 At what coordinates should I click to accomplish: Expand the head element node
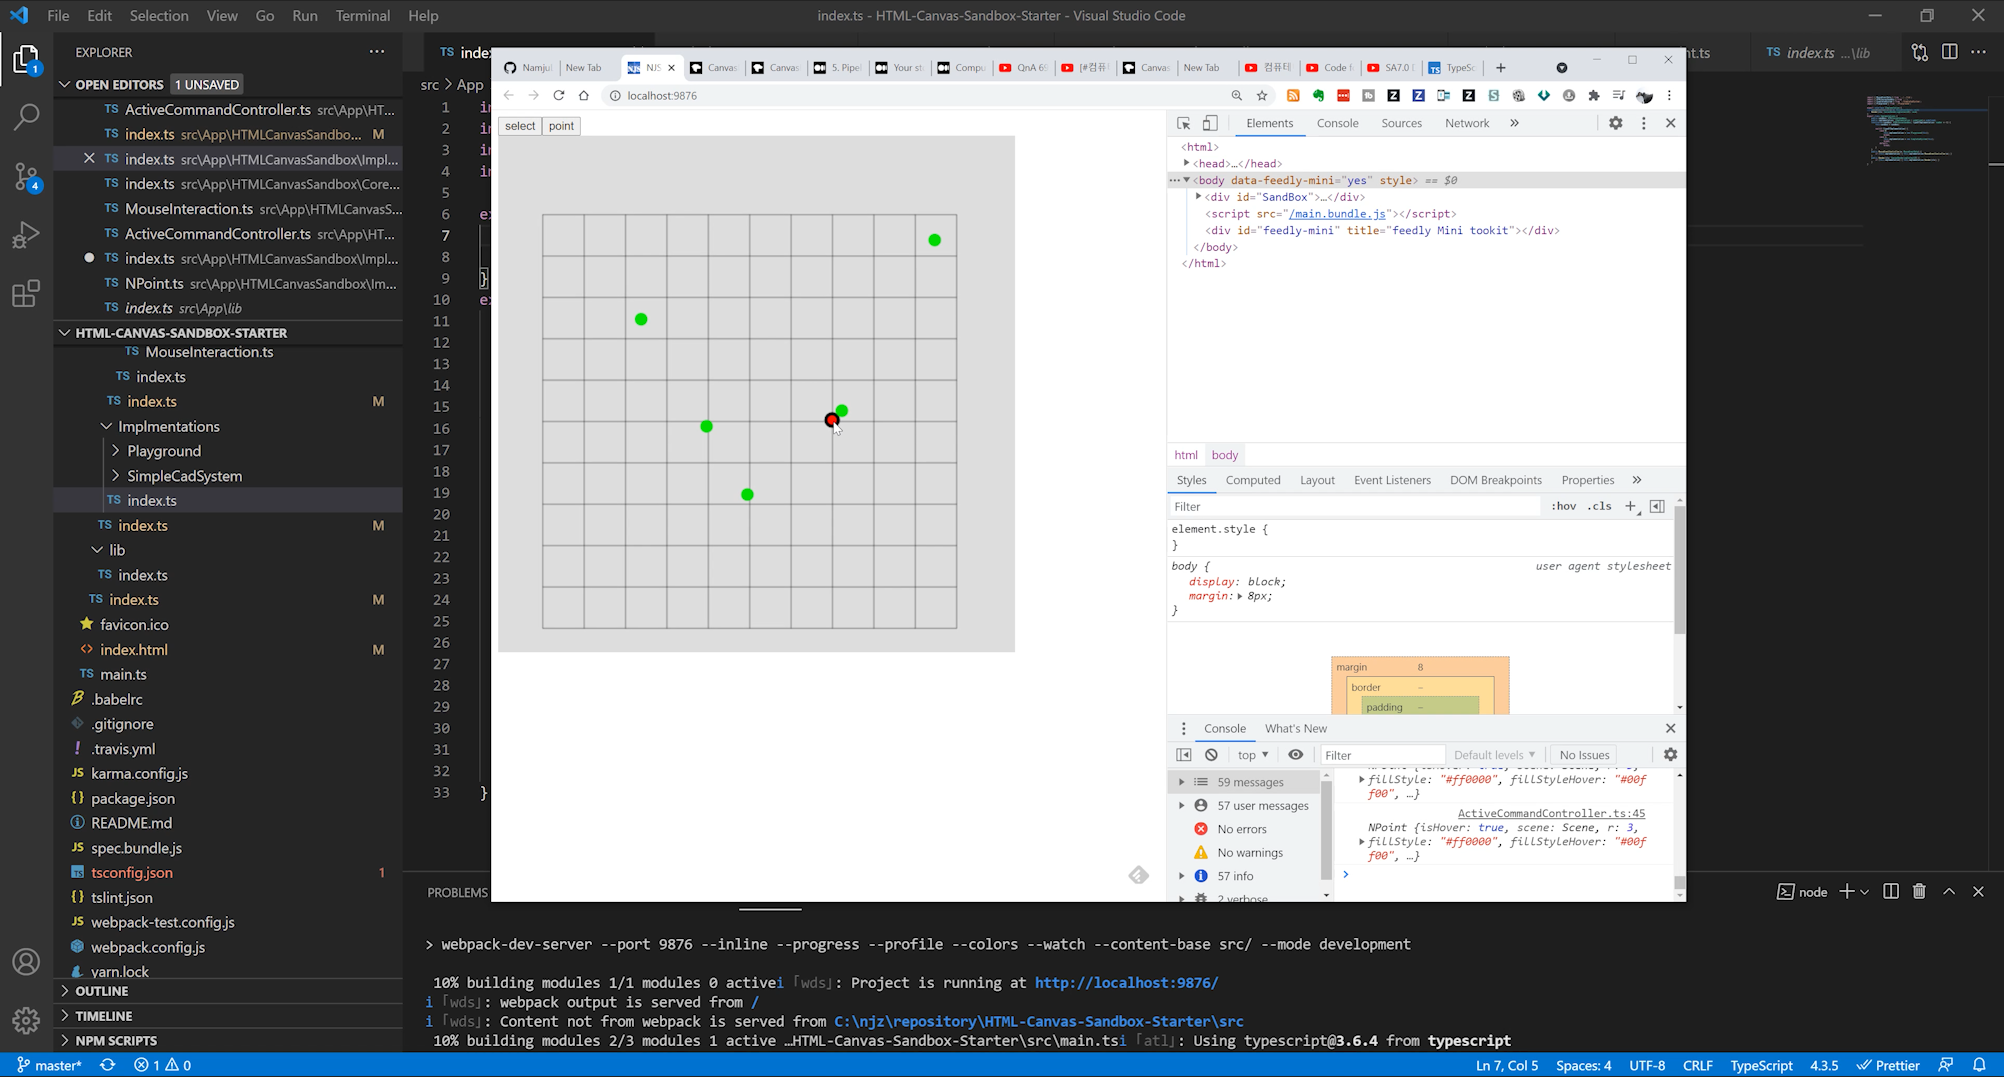pos(1187,163)
